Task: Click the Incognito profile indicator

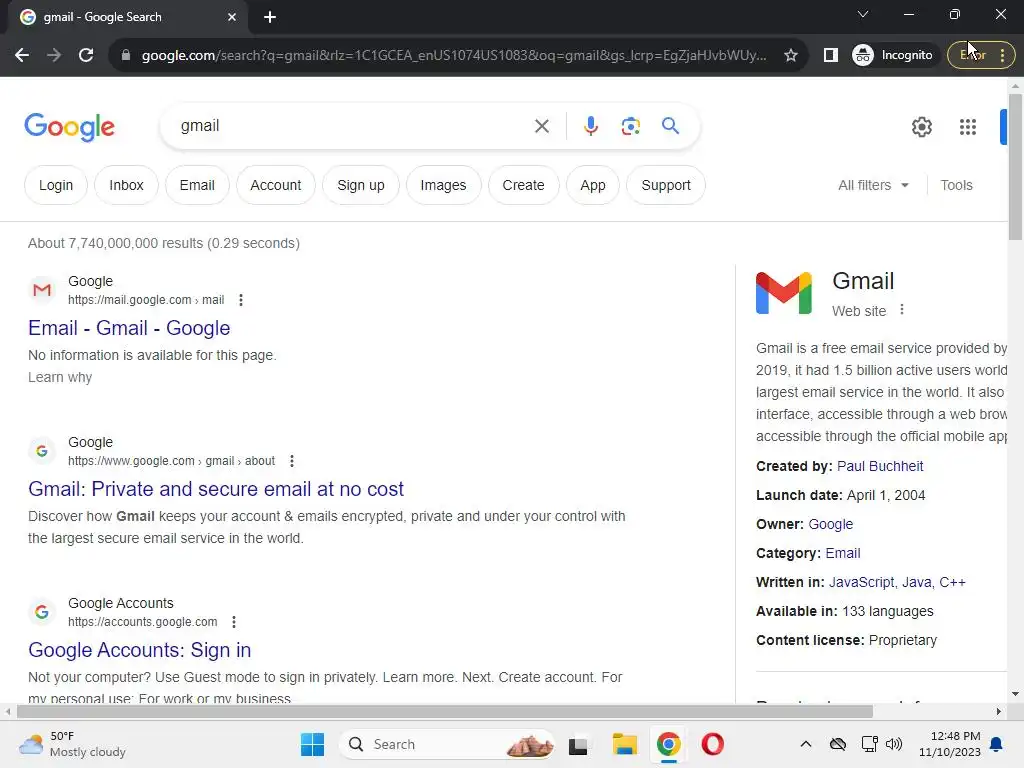Action: coord(893,56)
